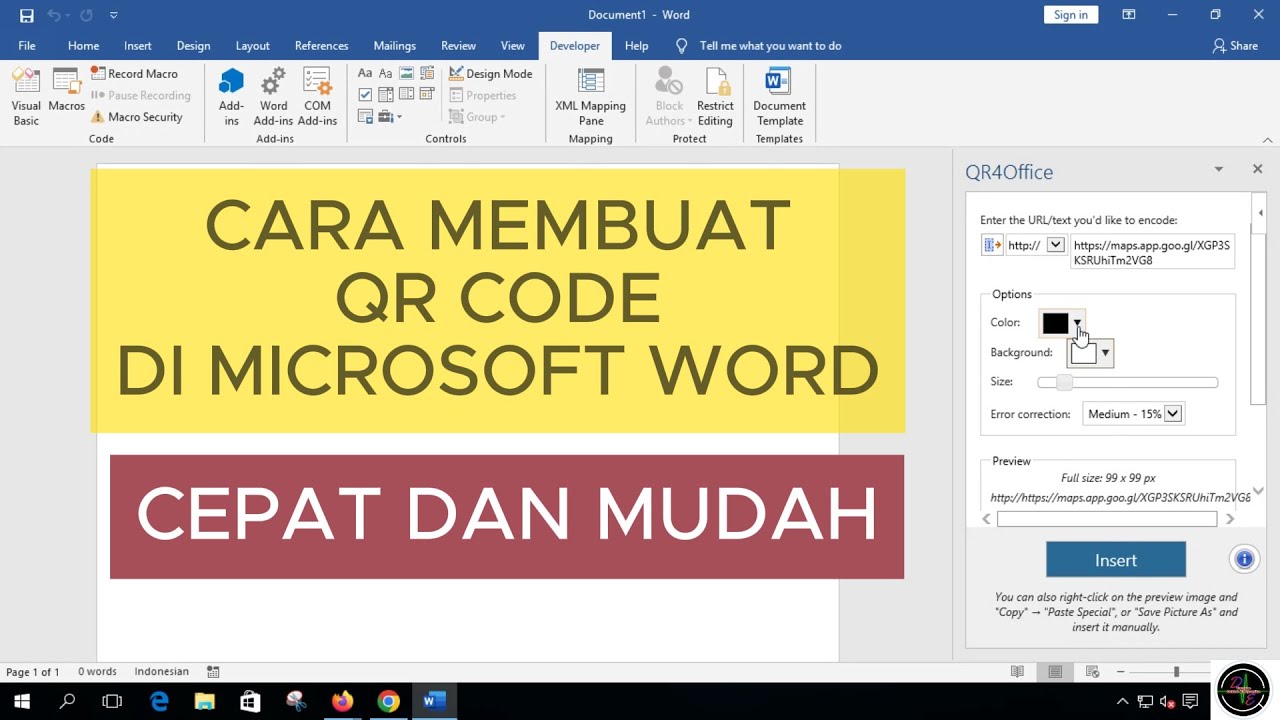Click the zoom slider handle

pos(1176,672)
